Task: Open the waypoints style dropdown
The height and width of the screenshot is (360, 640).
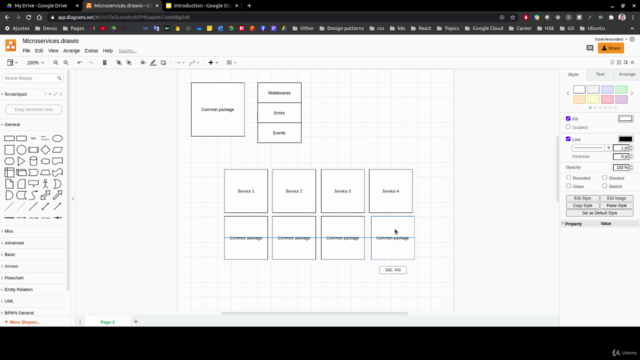Action: pyautogui.click(x=194, y=63)
